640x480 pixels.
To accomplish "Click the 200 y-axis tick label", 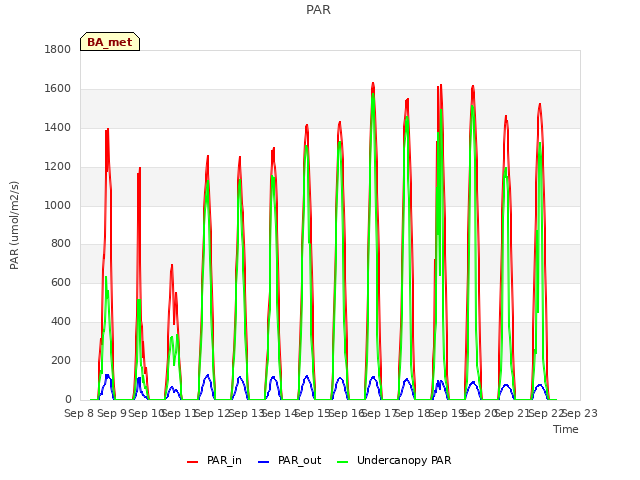I will coord(61,360).
